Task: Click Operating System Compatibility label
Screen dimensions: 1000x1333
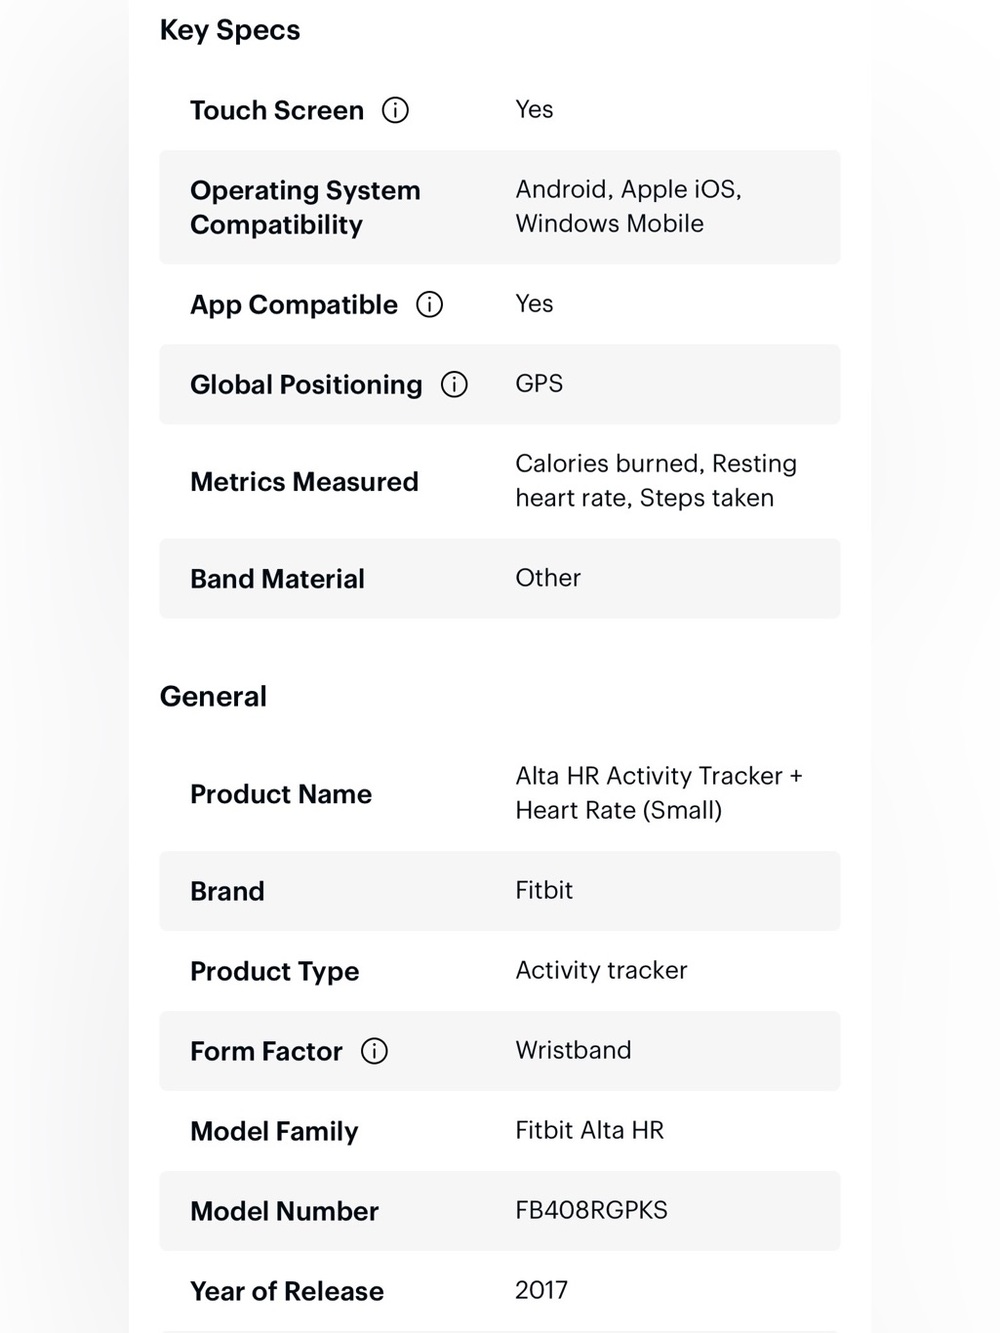Action: click(305, 207)
